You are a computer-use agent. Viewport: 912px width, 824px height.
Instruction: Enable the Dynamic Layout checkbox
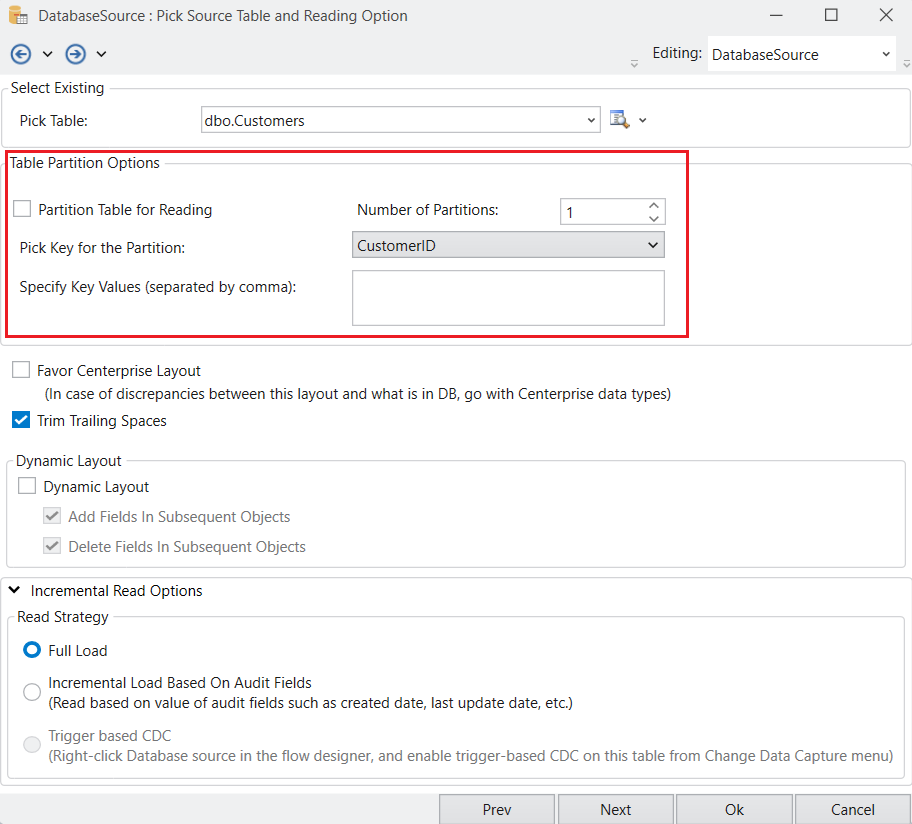tap(27, 487)
